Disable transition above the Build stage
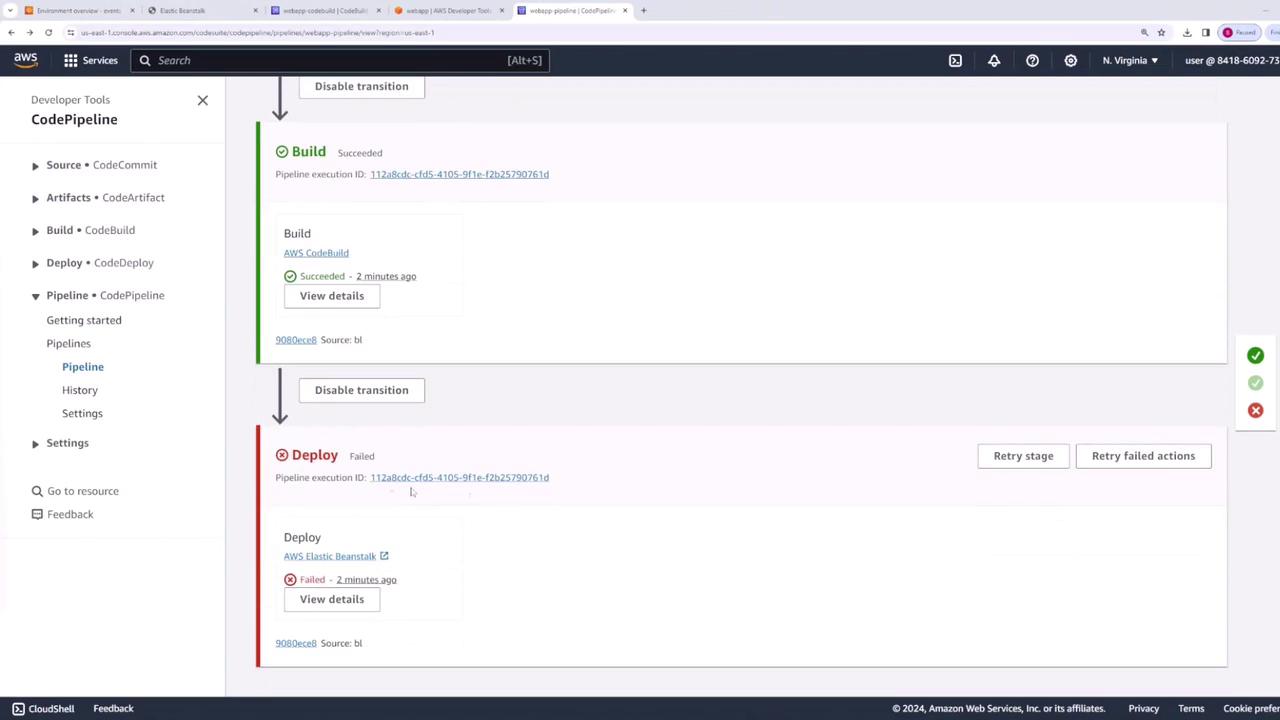This screenshot has width=1280, height=720. (x=361, y=86)
